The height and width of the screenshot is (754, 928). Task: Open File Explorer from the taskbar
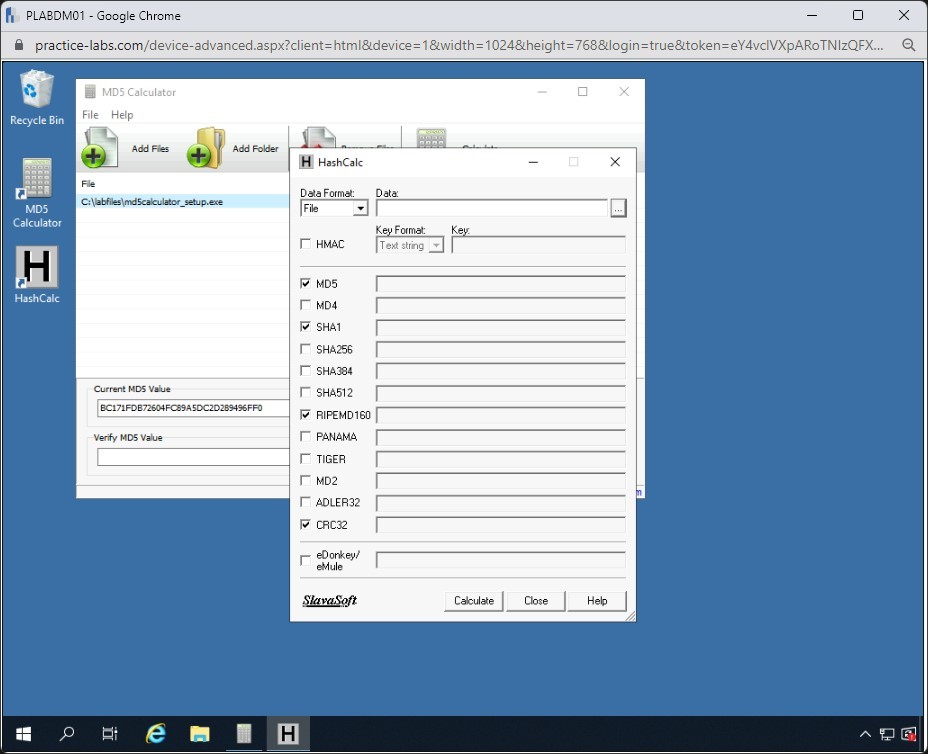point(199,734)
